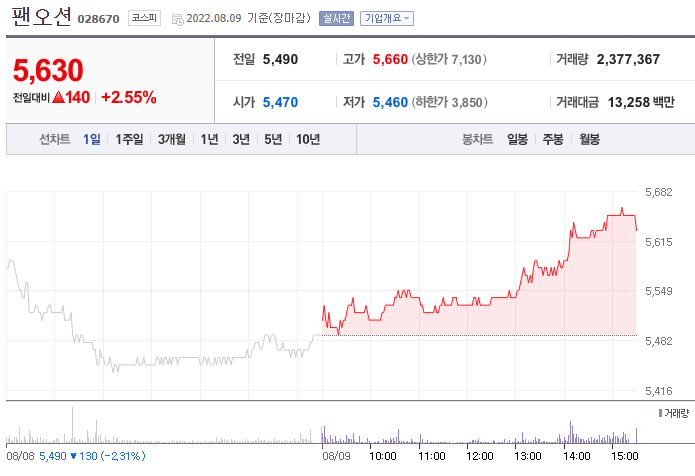Screen dimensions: 695x476
Task: Click the 14:00 time axis label
Action: coord(576,456)
